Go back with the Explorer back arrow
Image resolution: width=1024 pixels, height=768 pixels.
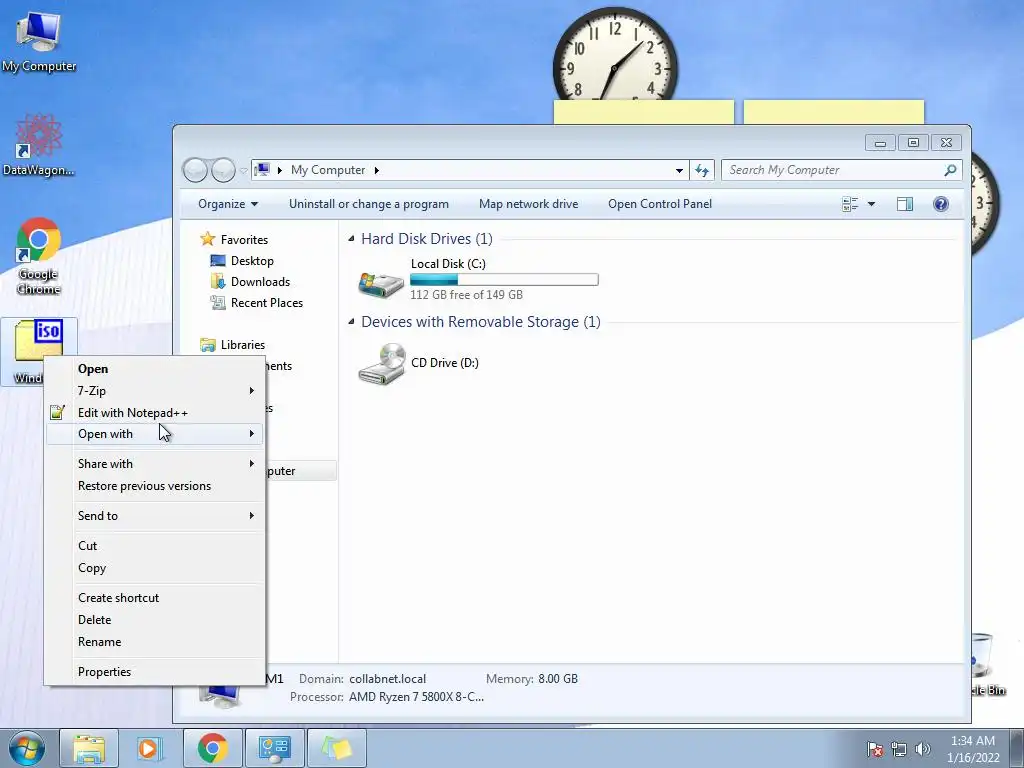195,170
